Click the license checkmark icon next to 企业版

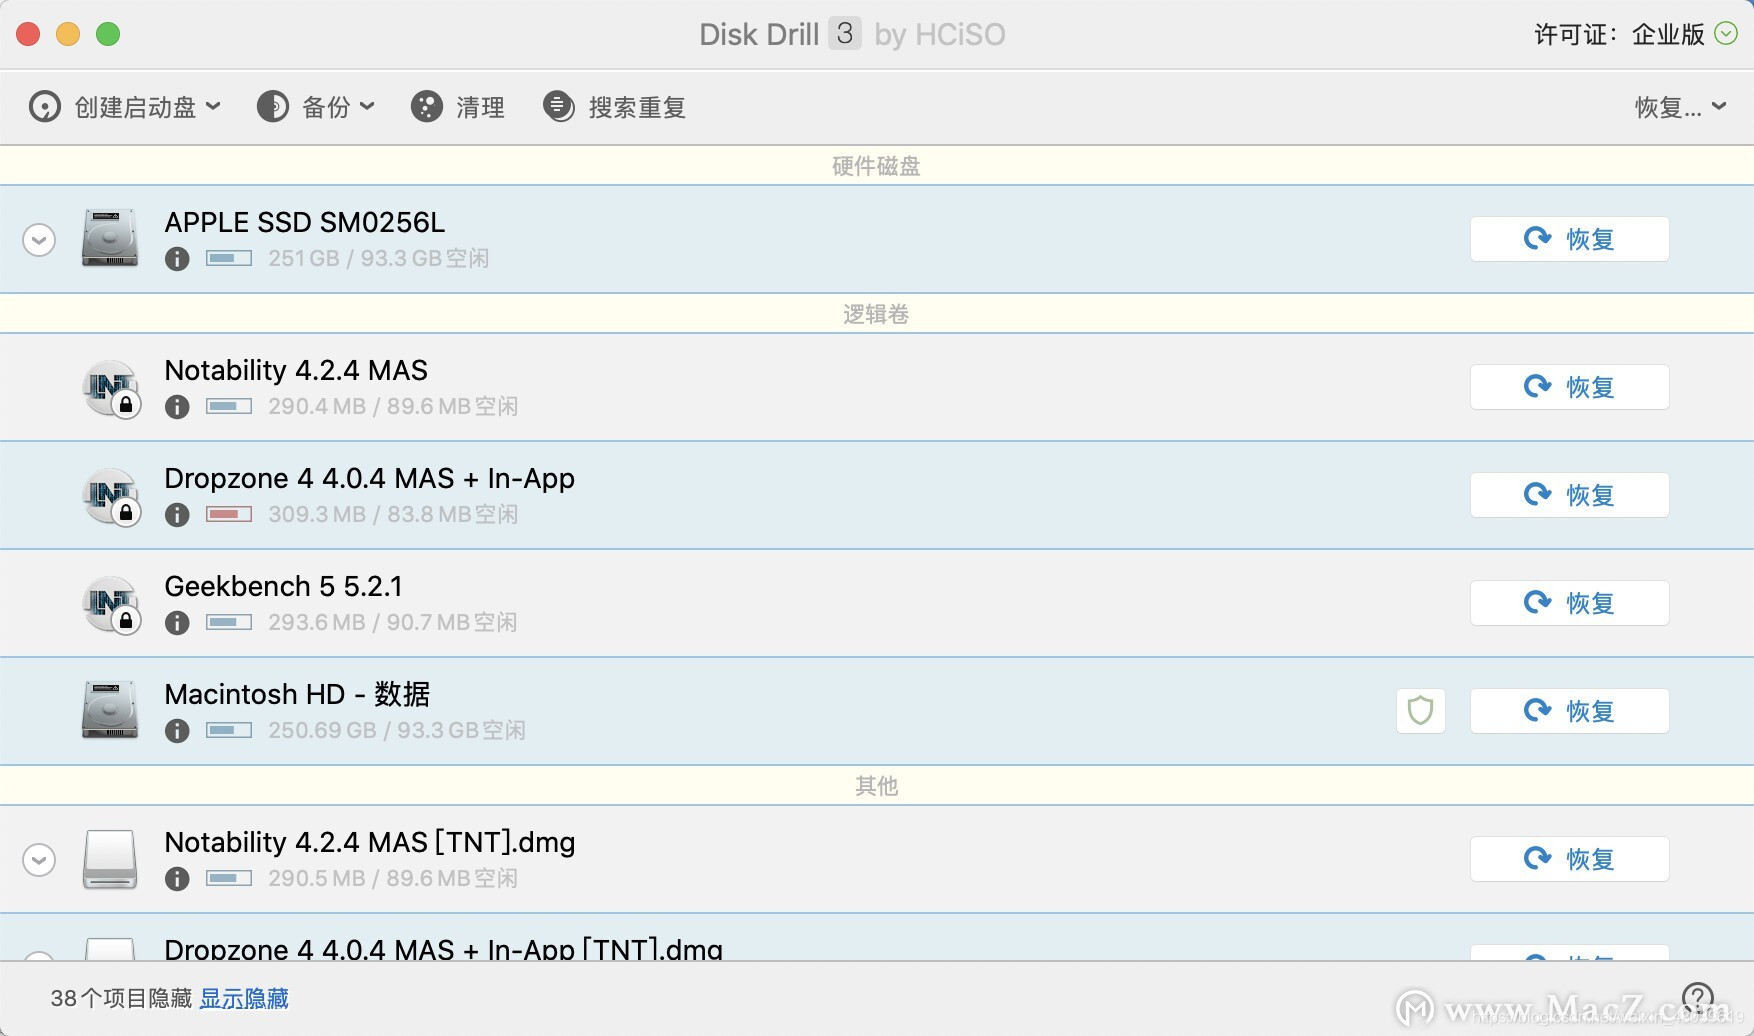(x=1726, y=34)
